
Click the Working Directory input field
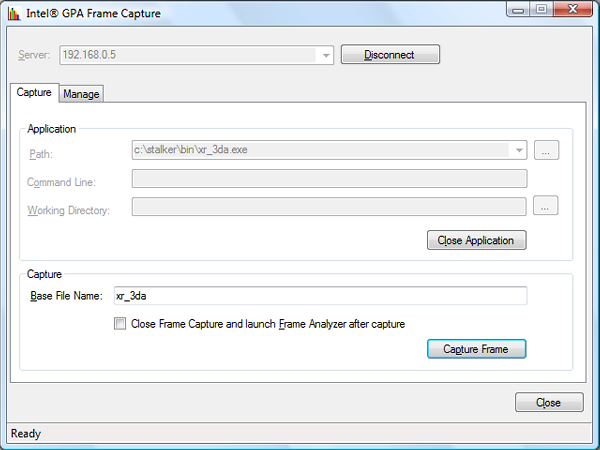[x=329, y=207]
